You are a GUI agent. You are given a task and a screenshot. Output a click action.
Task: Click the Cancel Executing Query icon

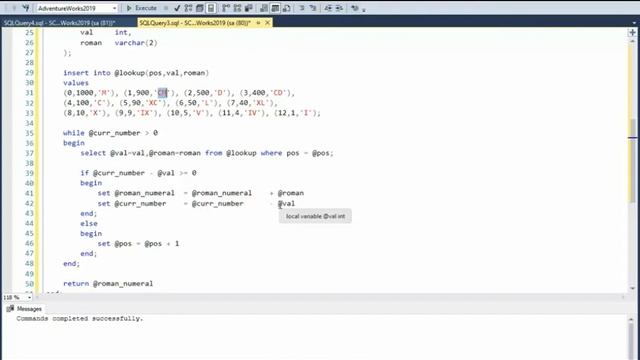166,8
